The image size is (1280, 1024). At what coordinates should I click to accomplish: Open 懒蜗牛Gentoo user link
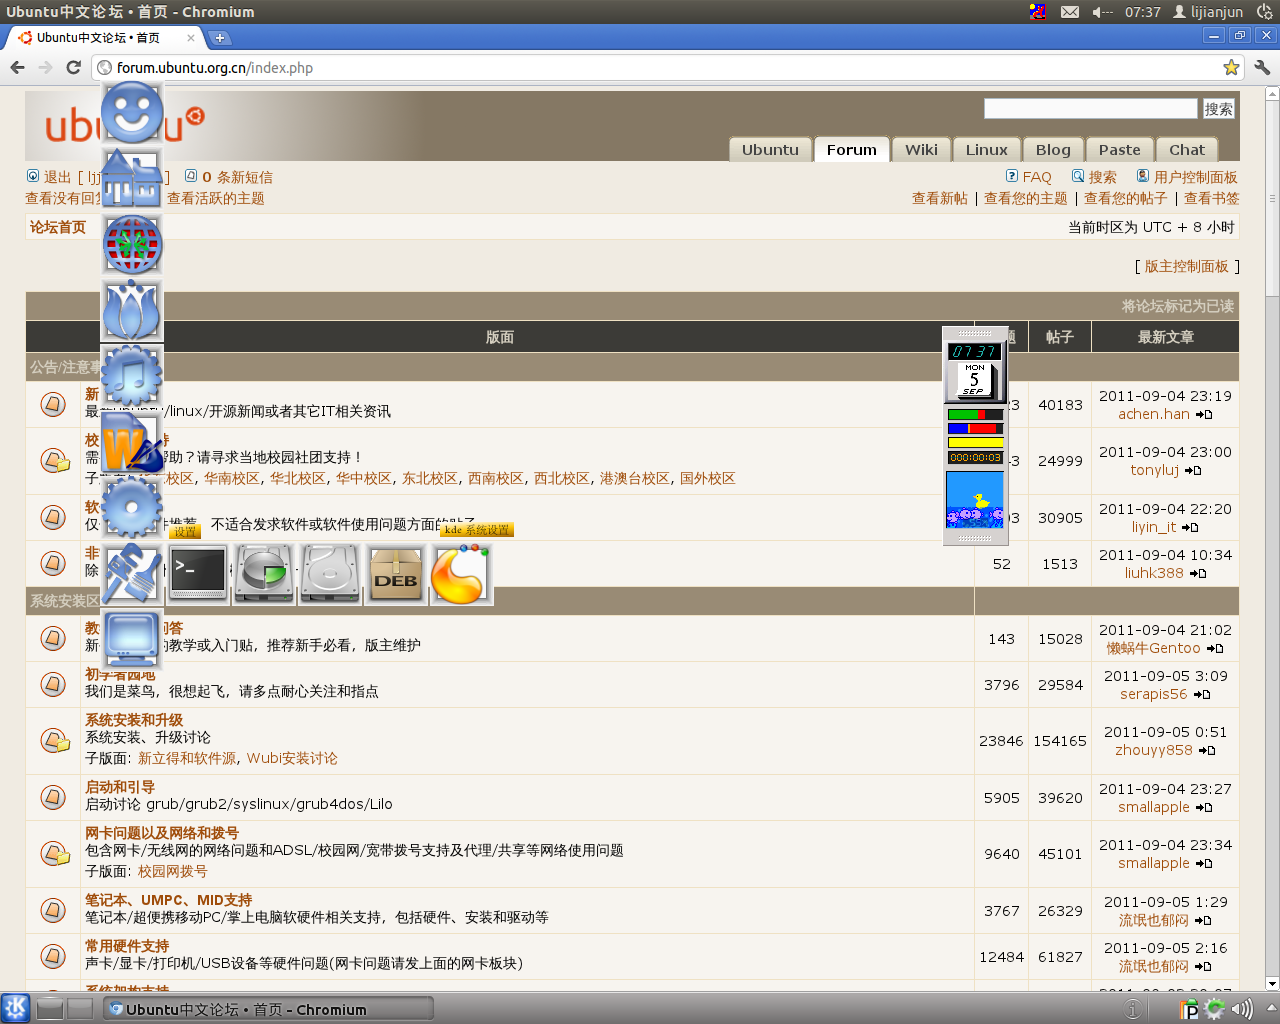click(x=1153, y=648)
